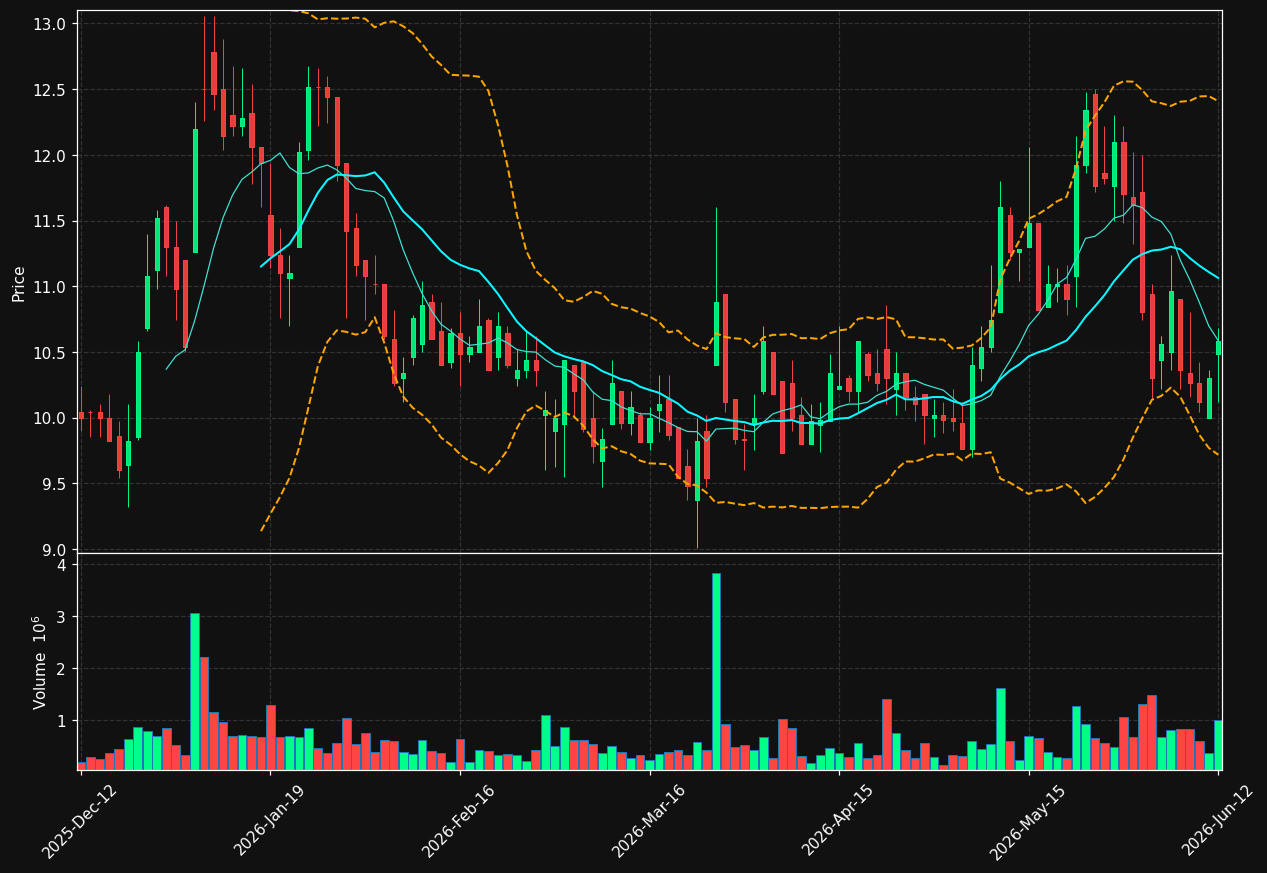Click the 12.0 price axis tick
Screen dimensions: 1267x873
click(50, 155)
